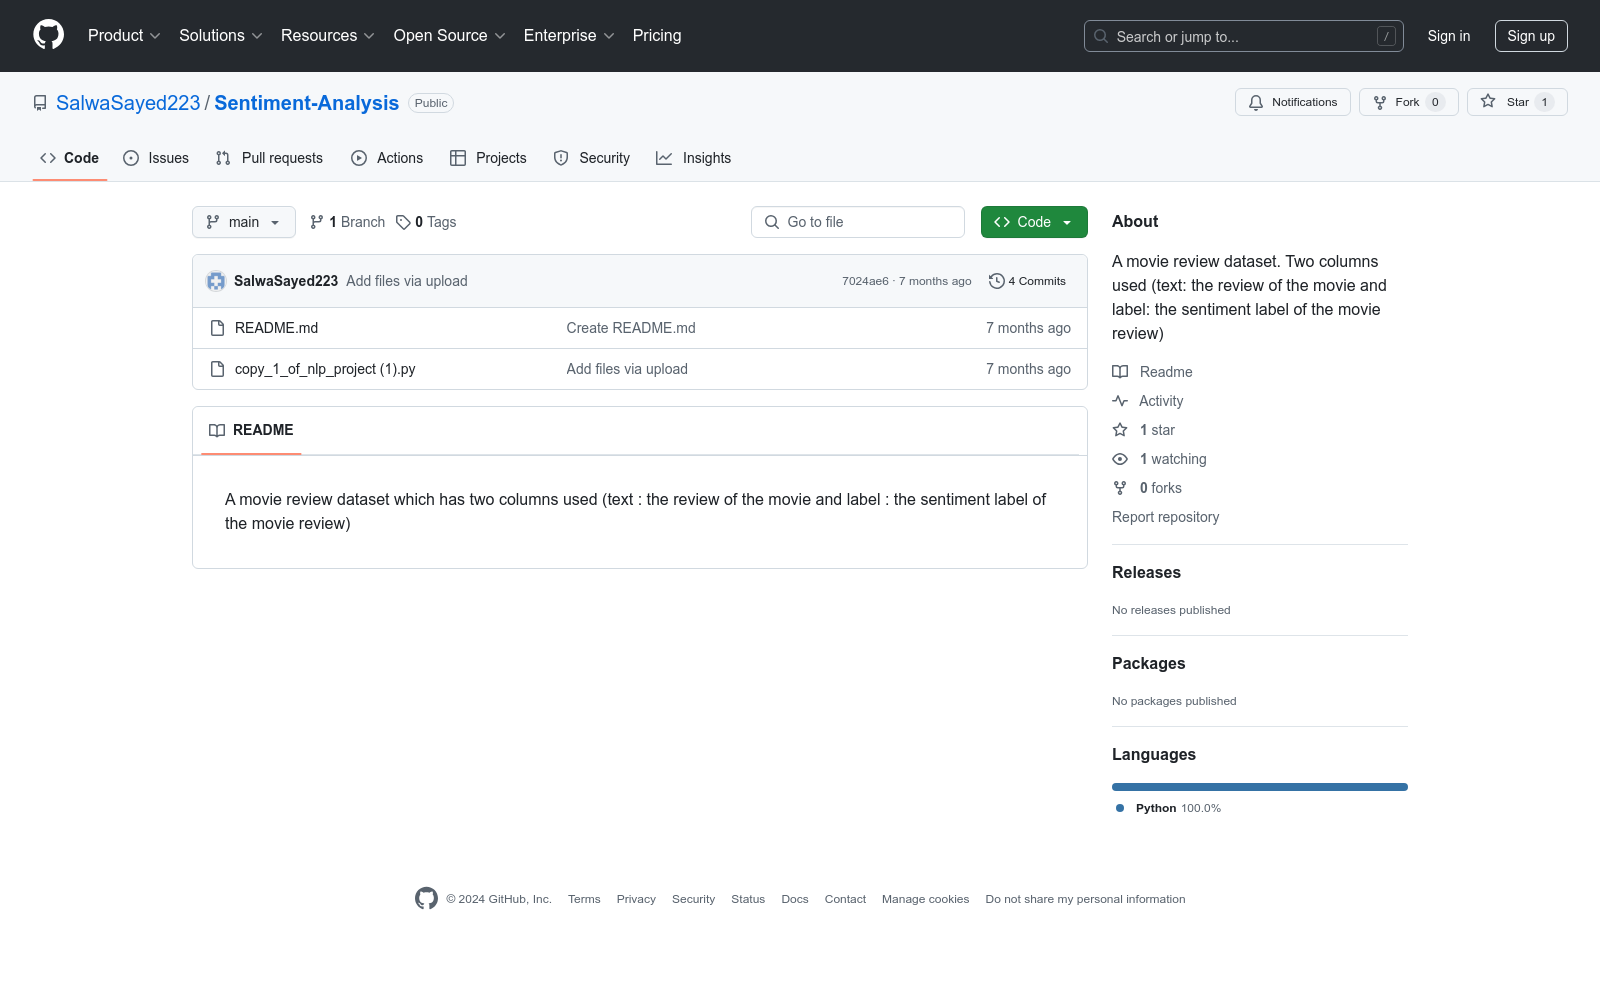Open the Packages heading link
Viewport: 1600px width, 1000px height.
tap(1148, 663)
